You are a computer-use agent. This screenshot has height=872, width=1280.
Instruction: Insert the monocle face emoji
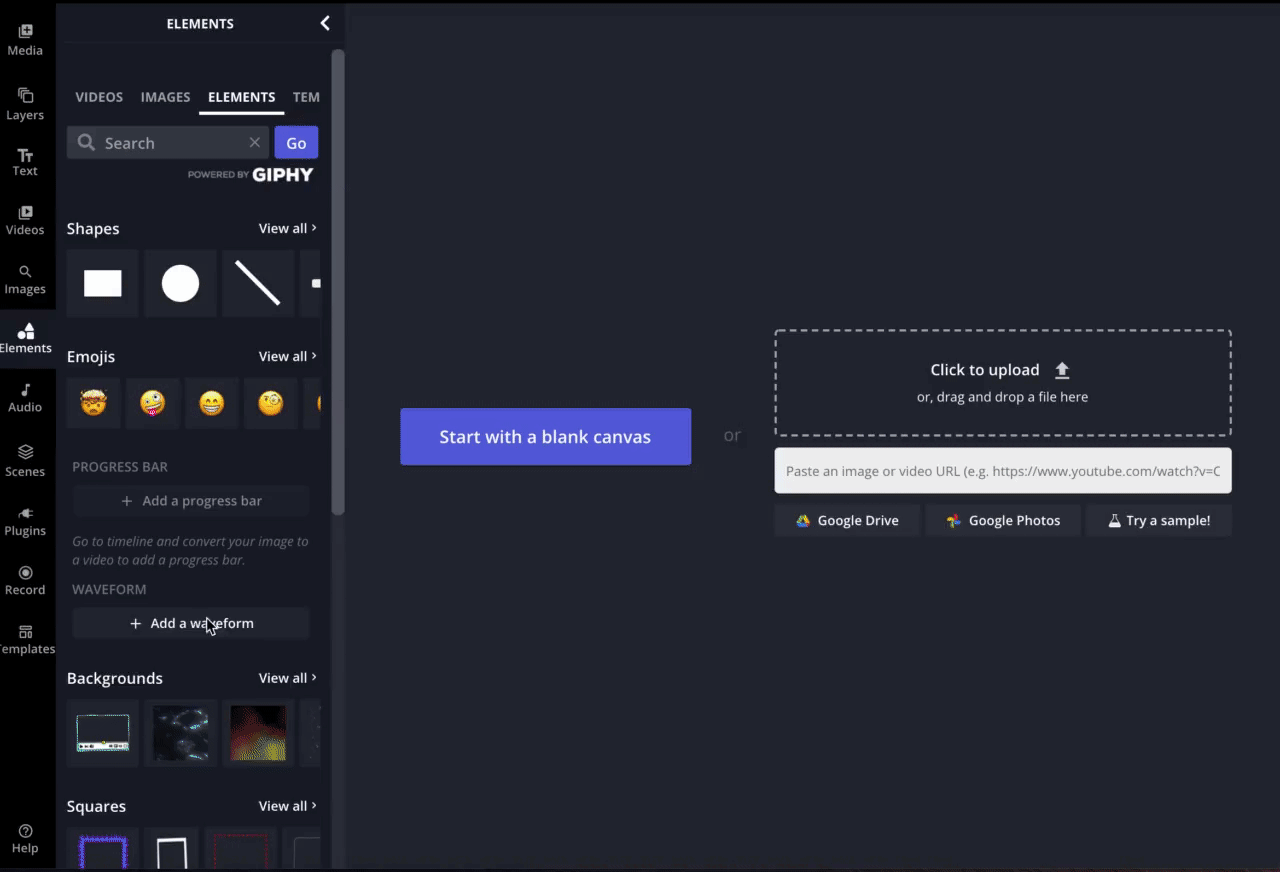point(271,403)
